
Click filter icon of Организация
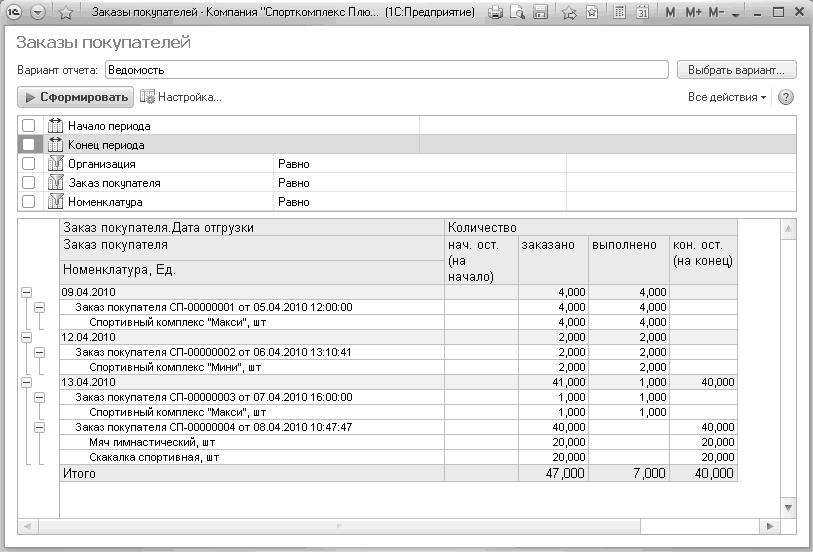click(x=55, y=164)
